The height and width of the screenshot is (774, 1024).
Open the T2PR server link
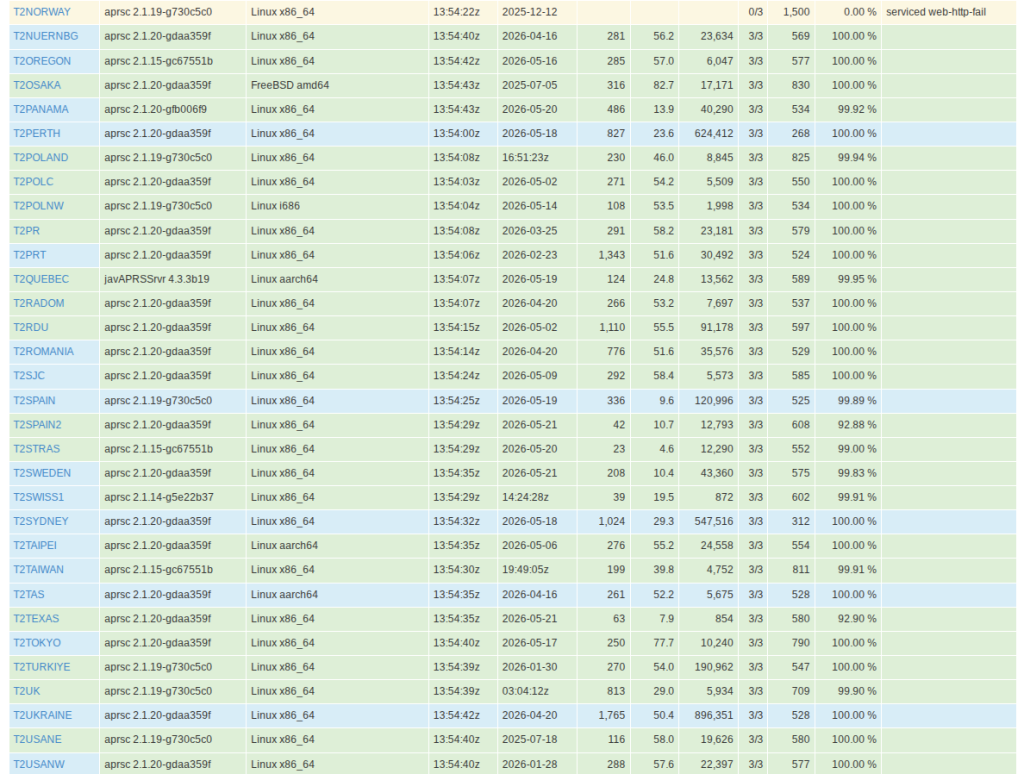click(26, 231)
